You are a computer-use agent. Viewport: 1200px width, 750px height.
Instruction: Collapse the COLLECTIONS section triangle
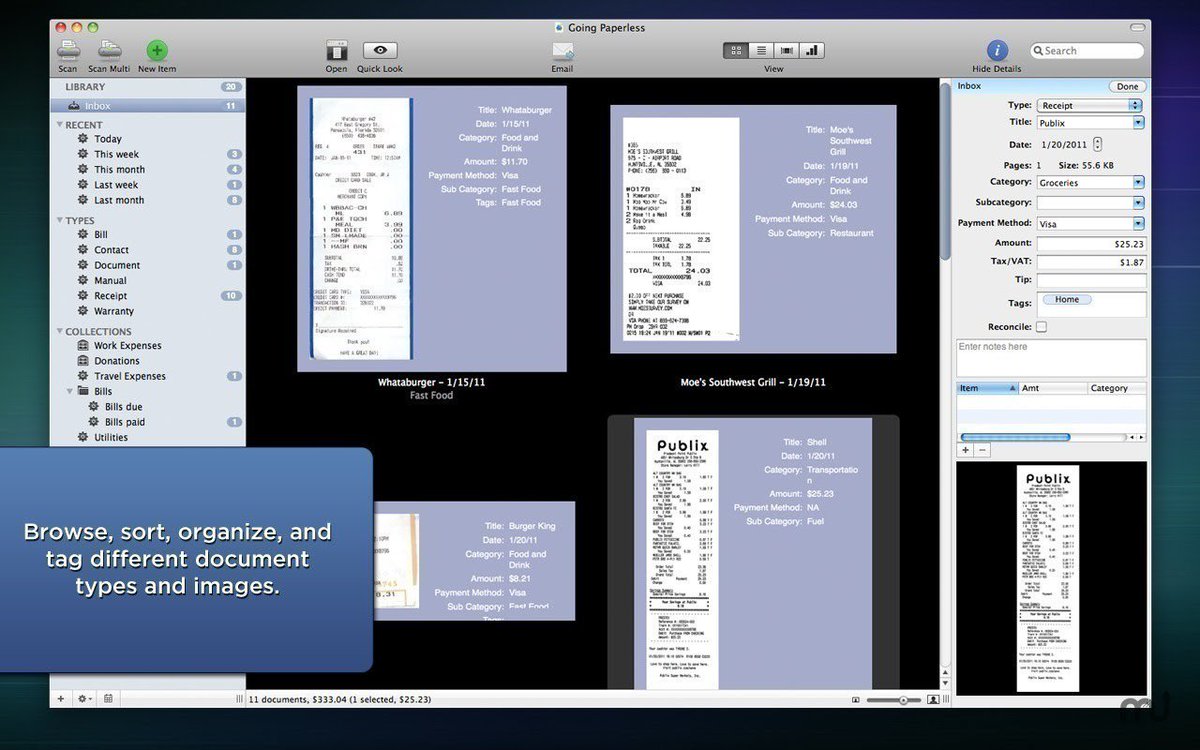[x=60, y=331]
